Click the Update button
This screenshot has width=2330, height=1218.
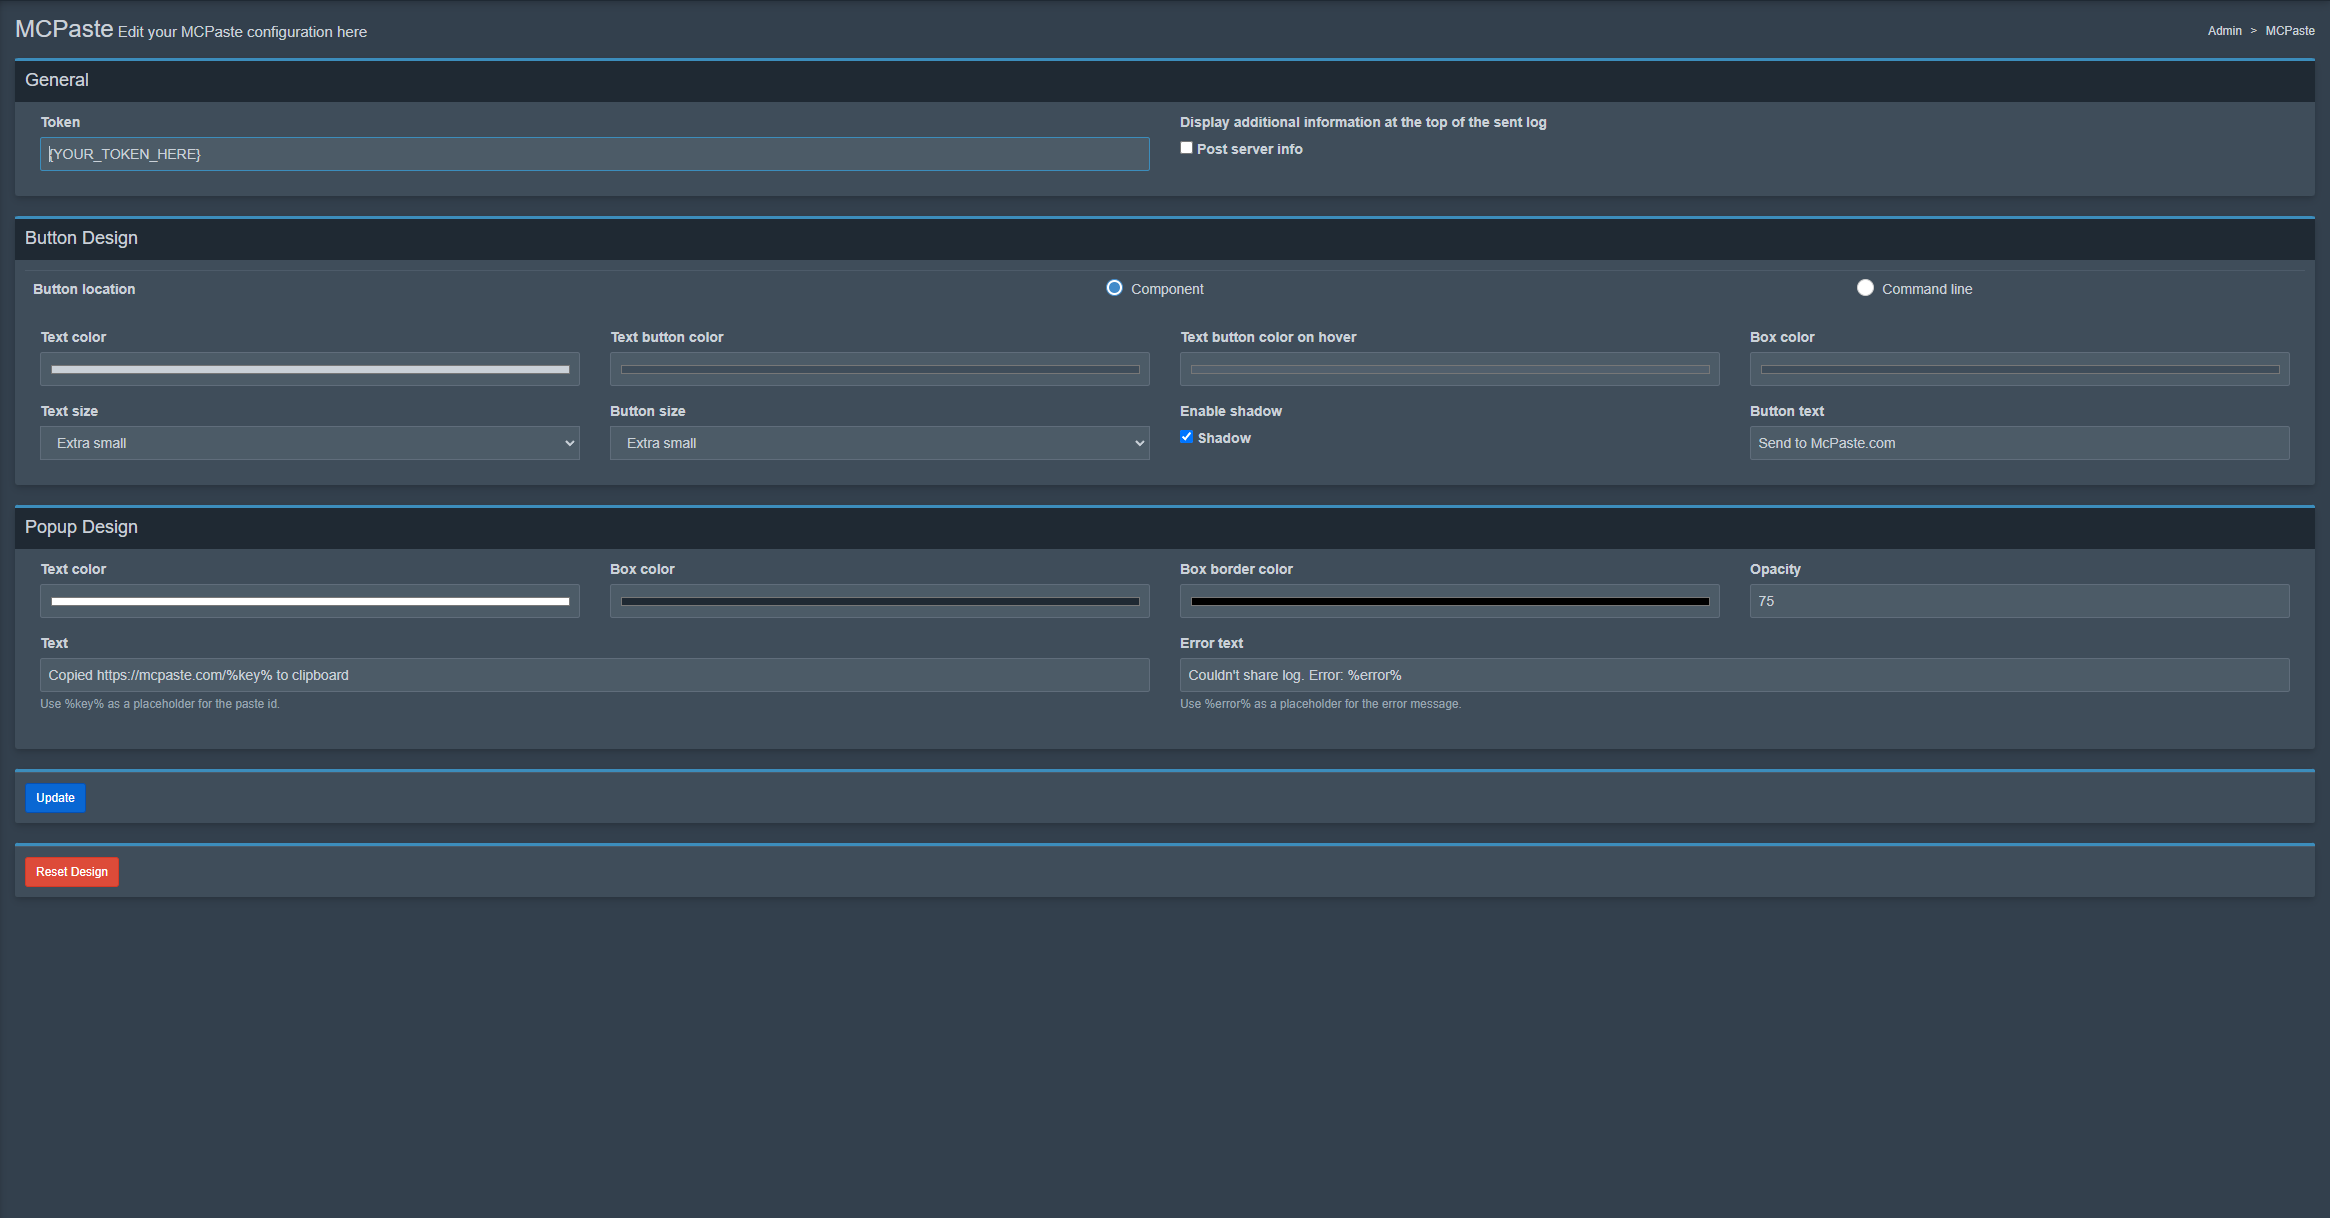(55, 797)
